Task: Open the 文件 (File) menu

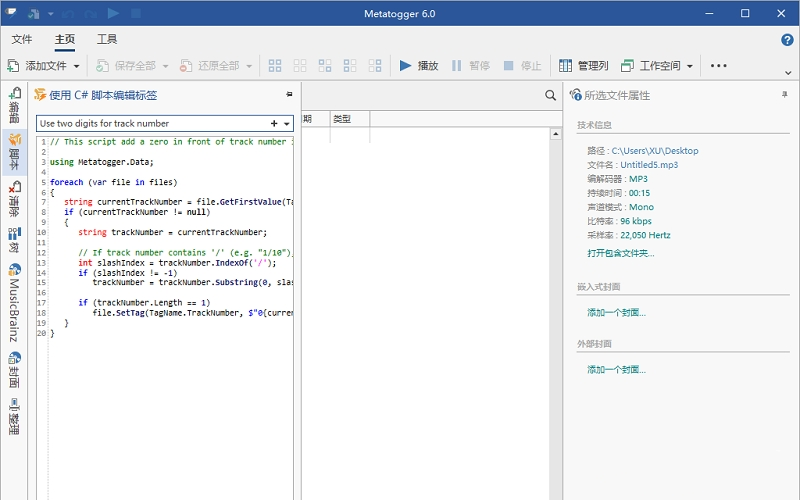Action: pyautogui.click(x=22, y=40)
